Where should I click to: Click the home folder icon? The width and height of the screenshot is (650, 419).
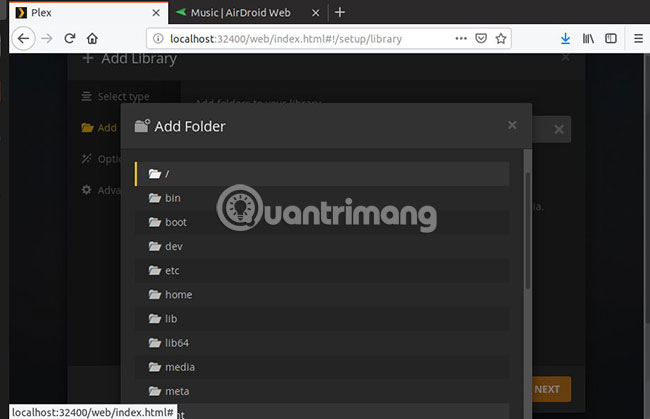tap(155, 295)
